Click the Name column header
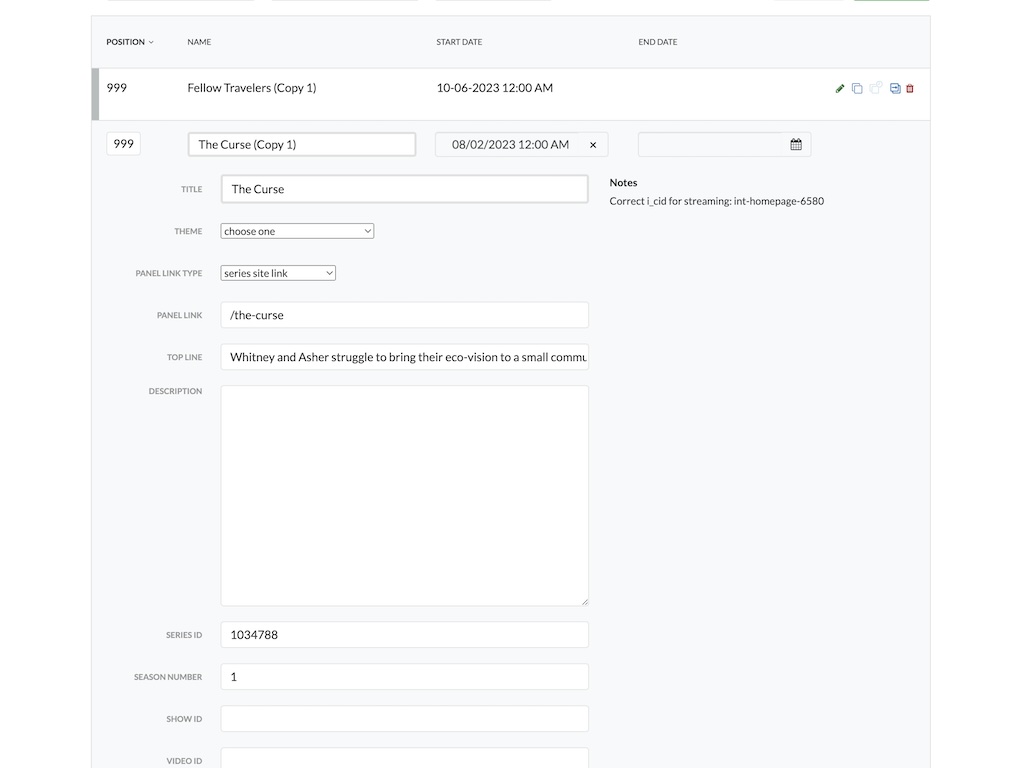The image size is (1023, 768). point(199,42)
